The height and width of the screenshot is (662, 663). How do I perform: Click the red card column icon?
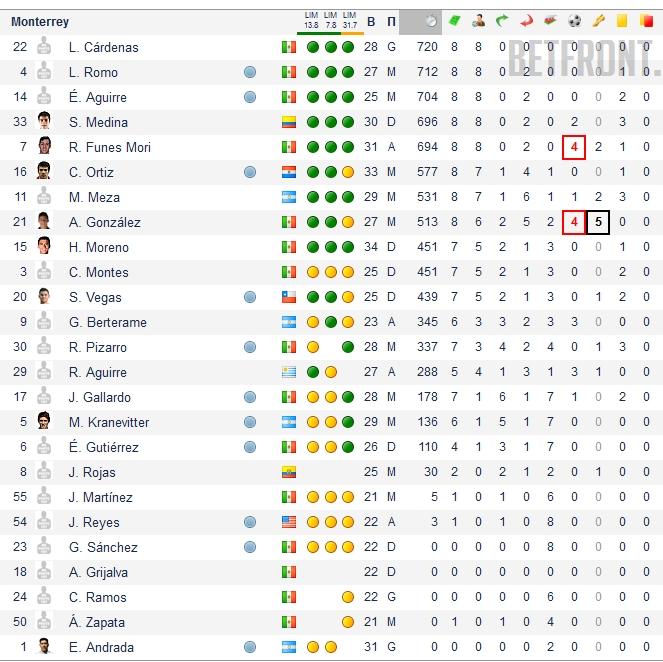[x=647, y=21]
